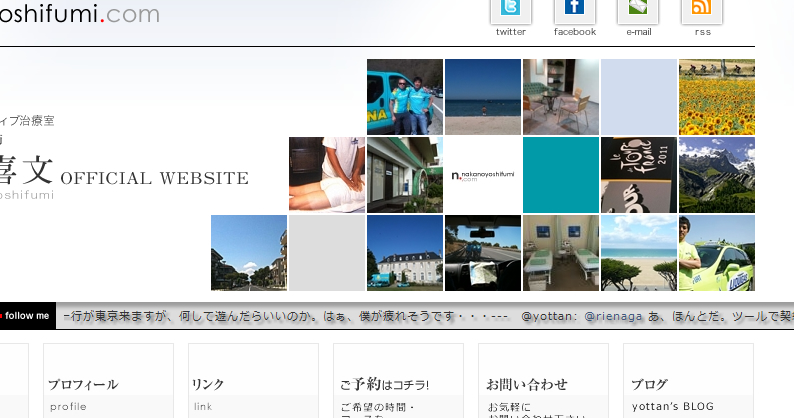This screenshot has height=418, width=794.
Task: Open the RSS feed icon
Action: click(702, 10)
